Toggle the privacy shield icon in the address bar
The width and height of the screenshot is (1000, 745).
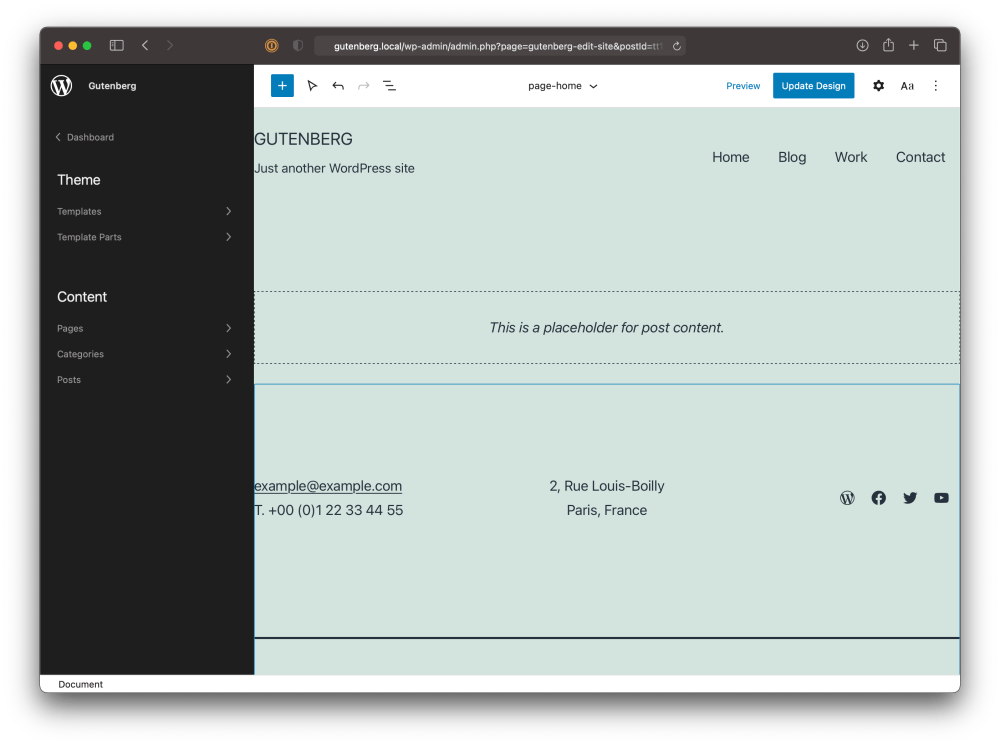pyautogui.click(x=297, y=45)
